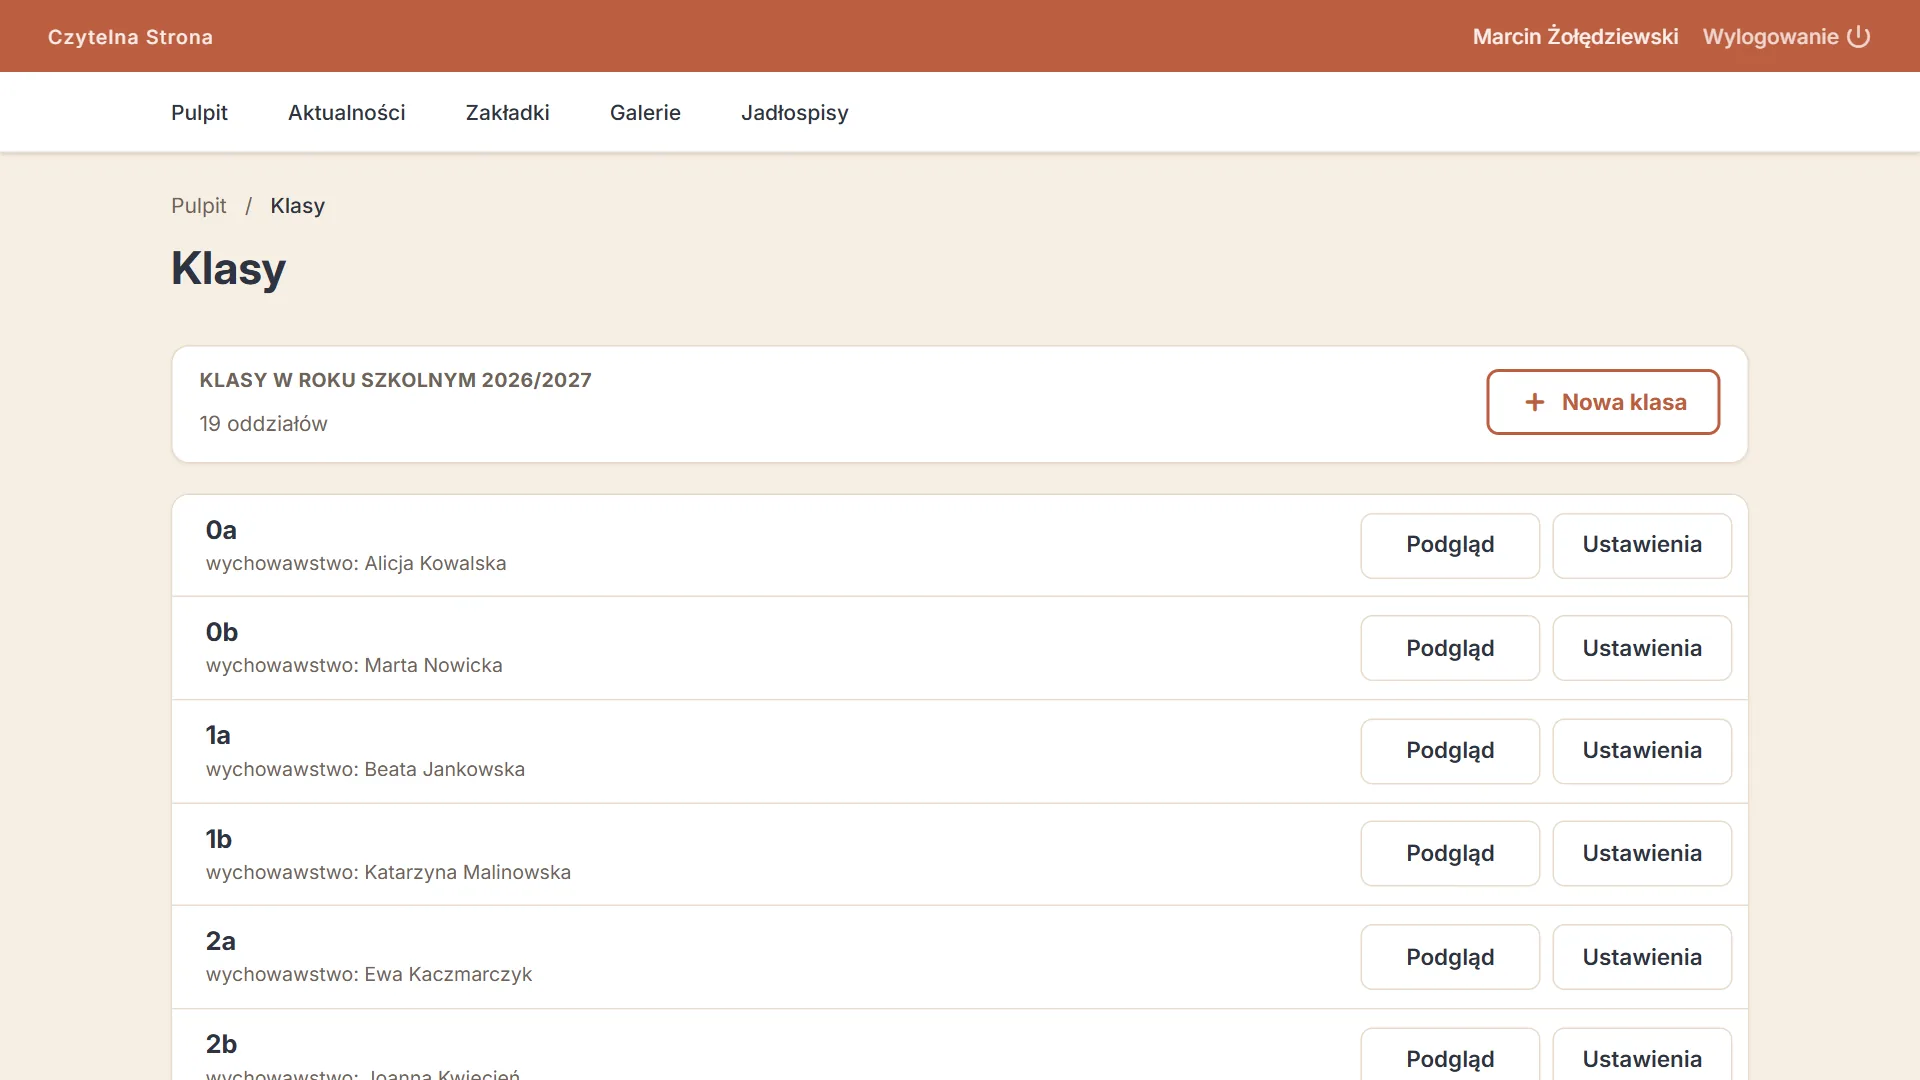Add a new class with Nowa klasa
1920x1080 pixels.
click(x=1603, y=402)
